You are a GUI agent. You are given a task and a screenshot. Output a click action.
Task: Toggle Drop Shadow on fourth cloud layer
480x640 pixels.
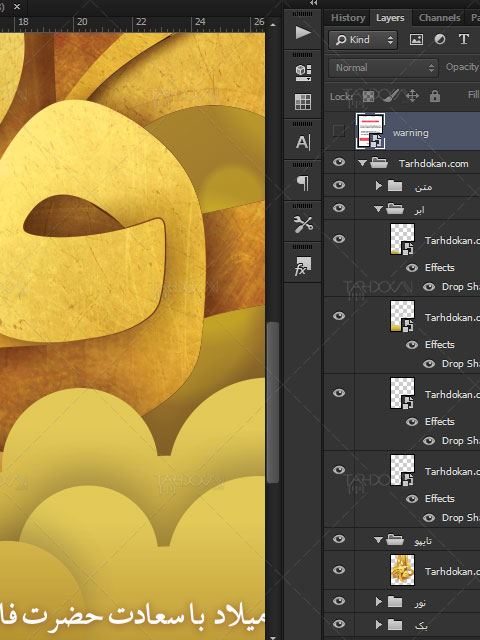coord(429,518)
